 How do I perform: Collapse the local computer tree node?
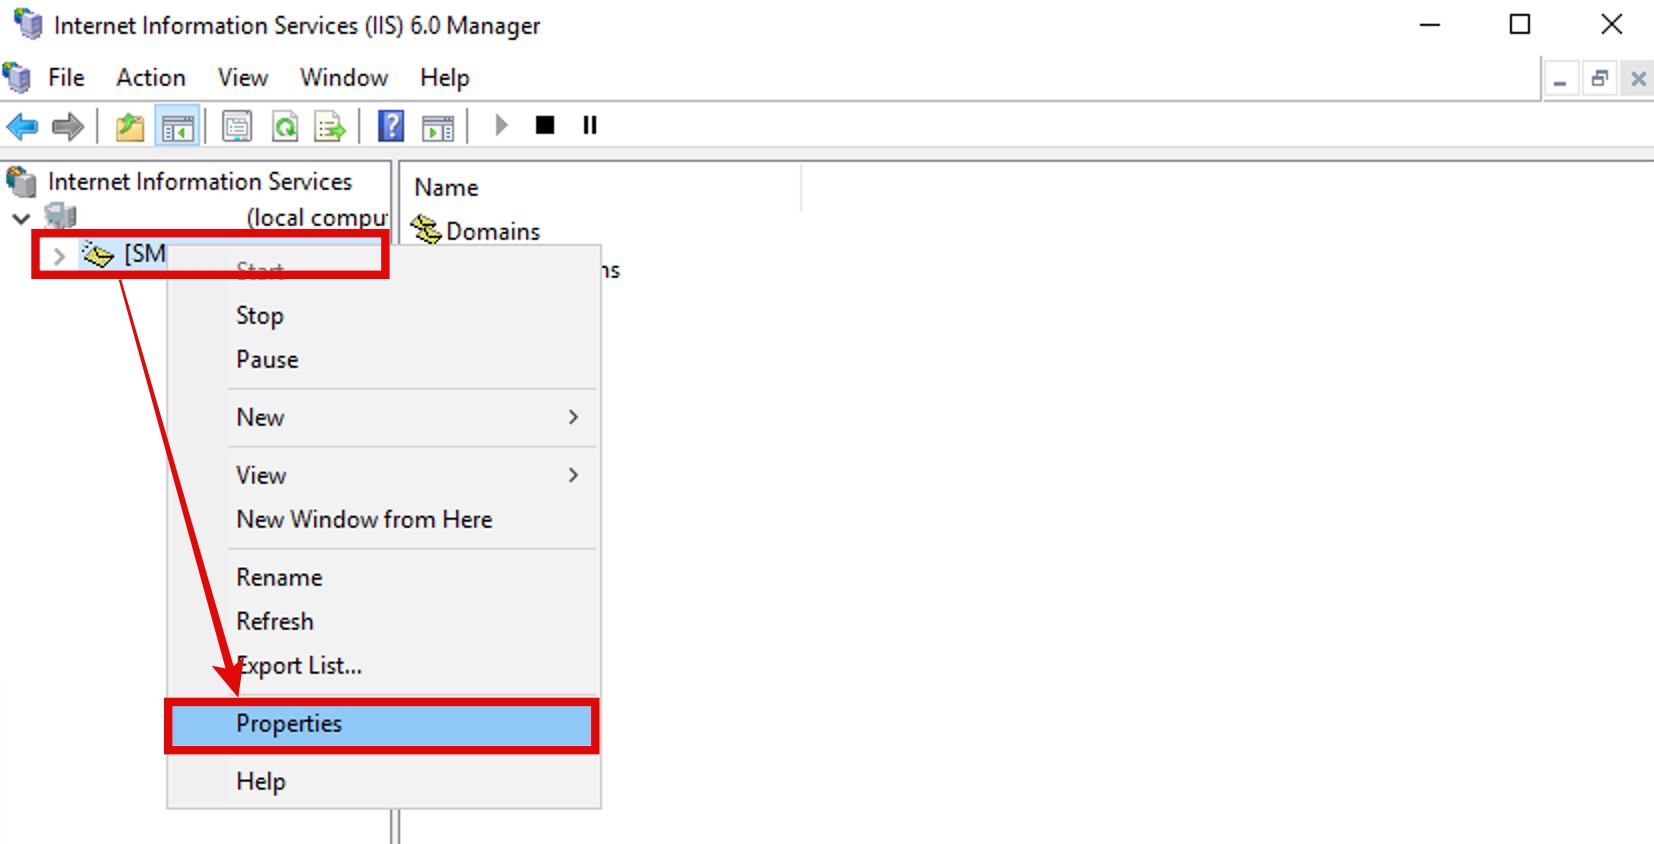pos(21,218)
